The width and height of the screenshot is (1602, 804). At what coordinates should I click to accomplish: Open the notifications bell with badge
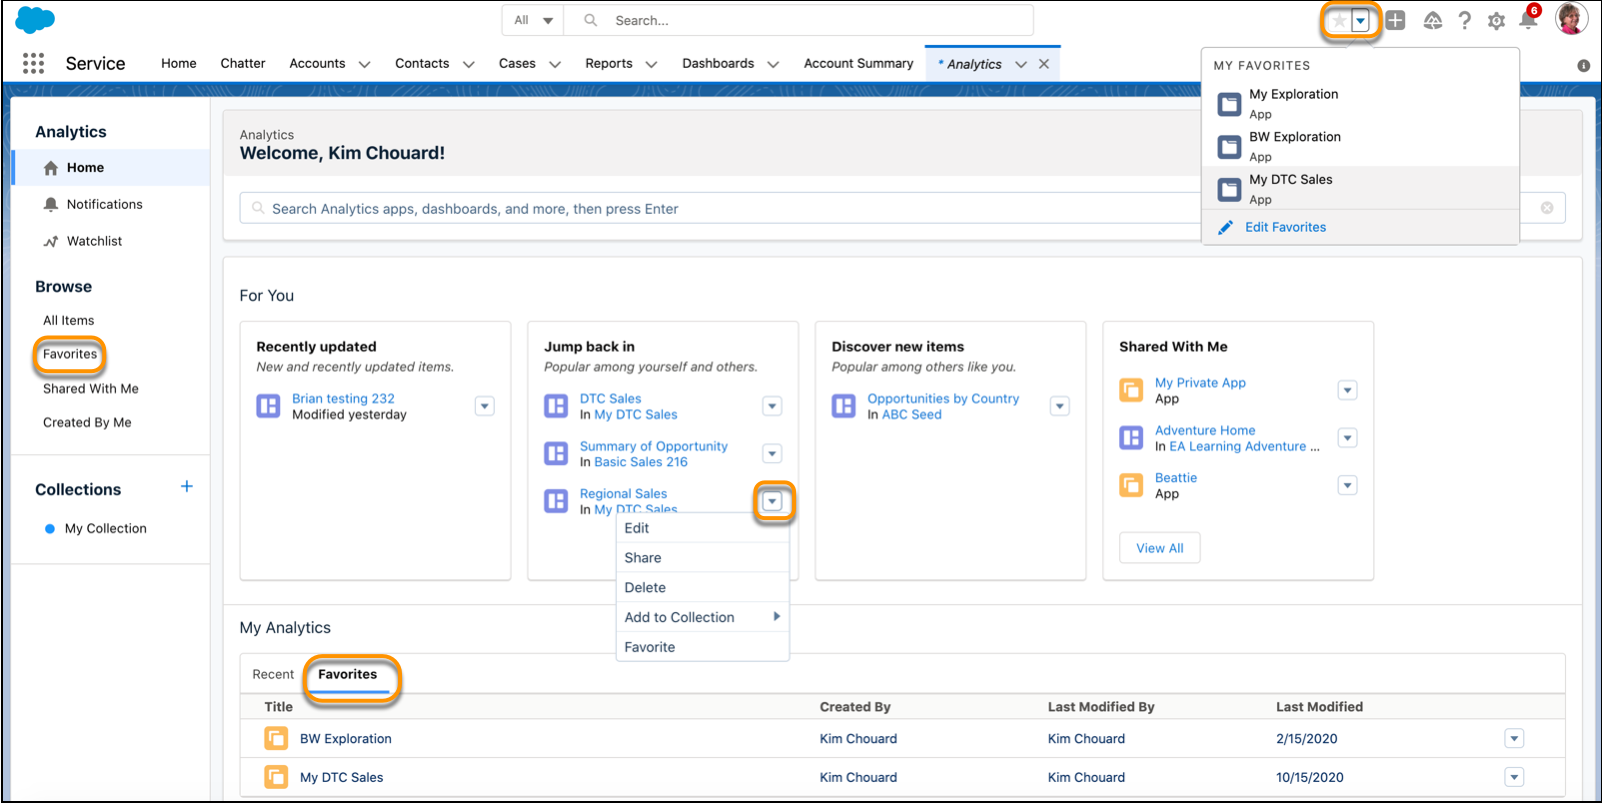point(1528,19)
